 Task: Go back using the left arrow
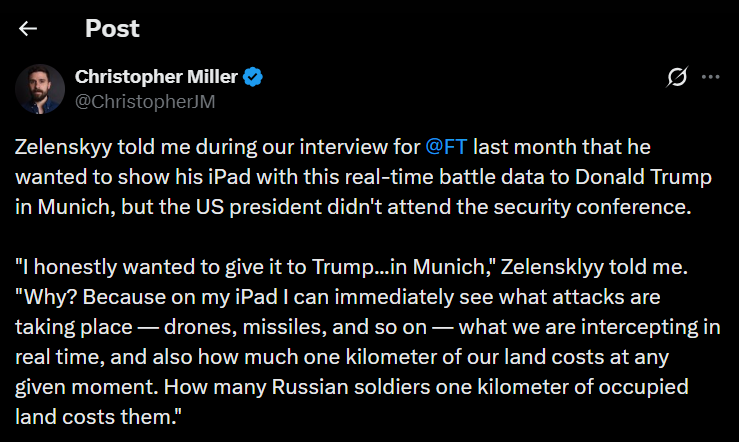point(28,28)
